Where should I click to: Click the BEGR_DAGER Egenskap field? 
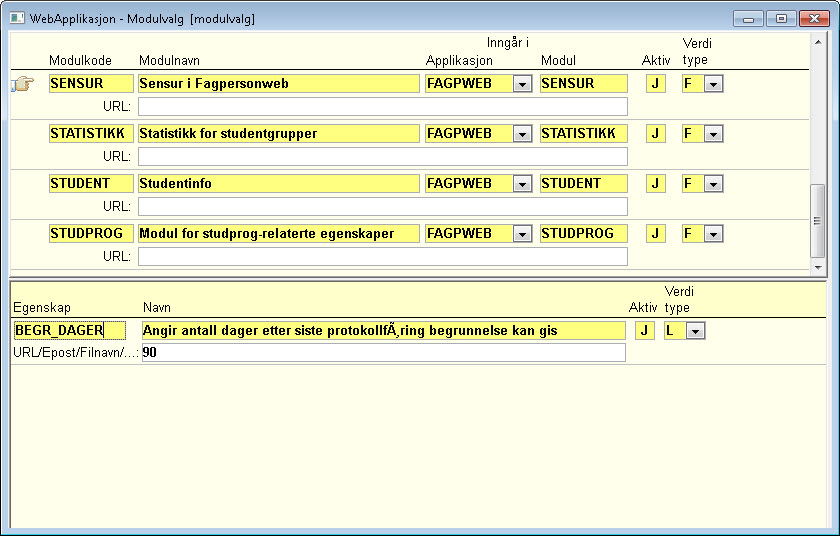point(70,330)
